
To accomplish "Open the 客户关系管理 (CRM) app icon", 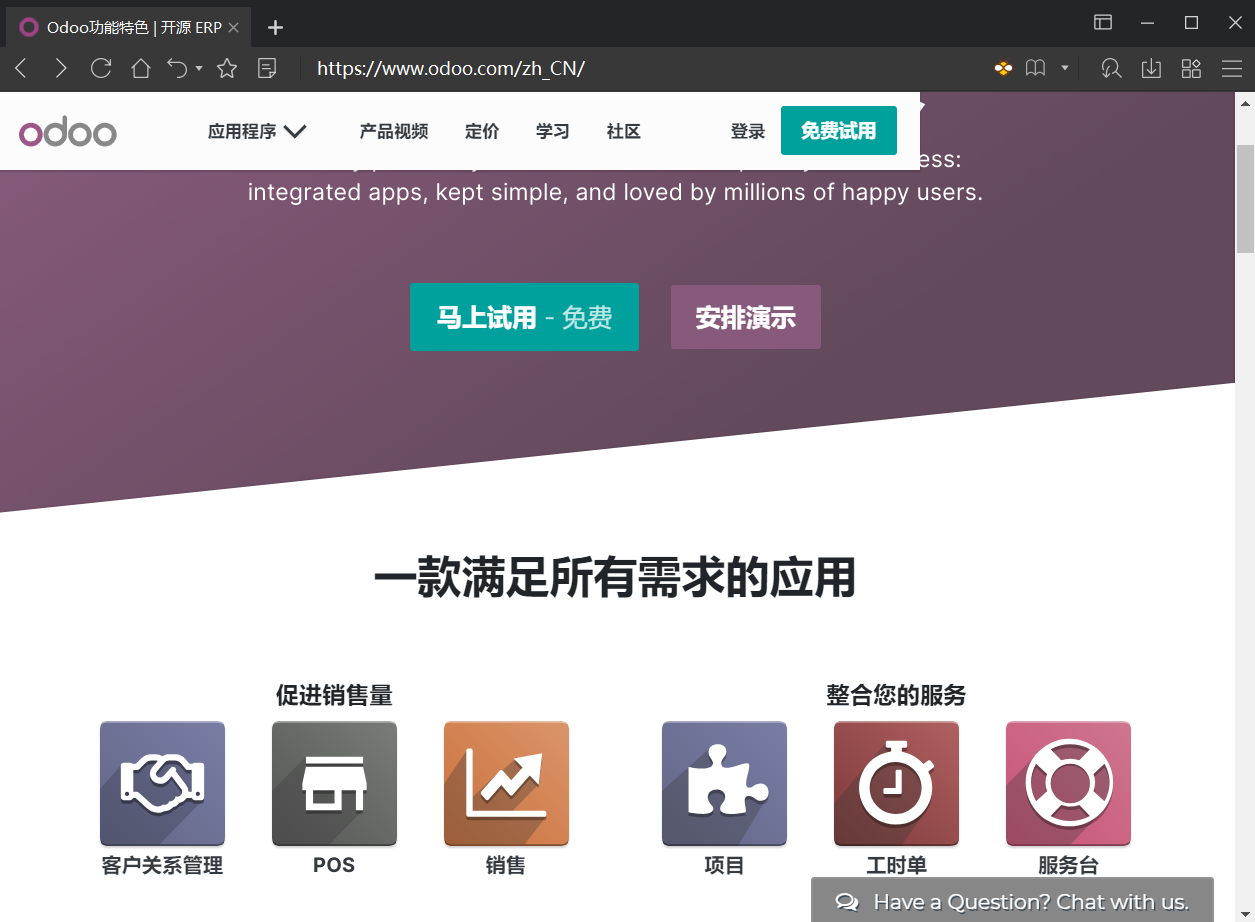I will coord(162,783).
